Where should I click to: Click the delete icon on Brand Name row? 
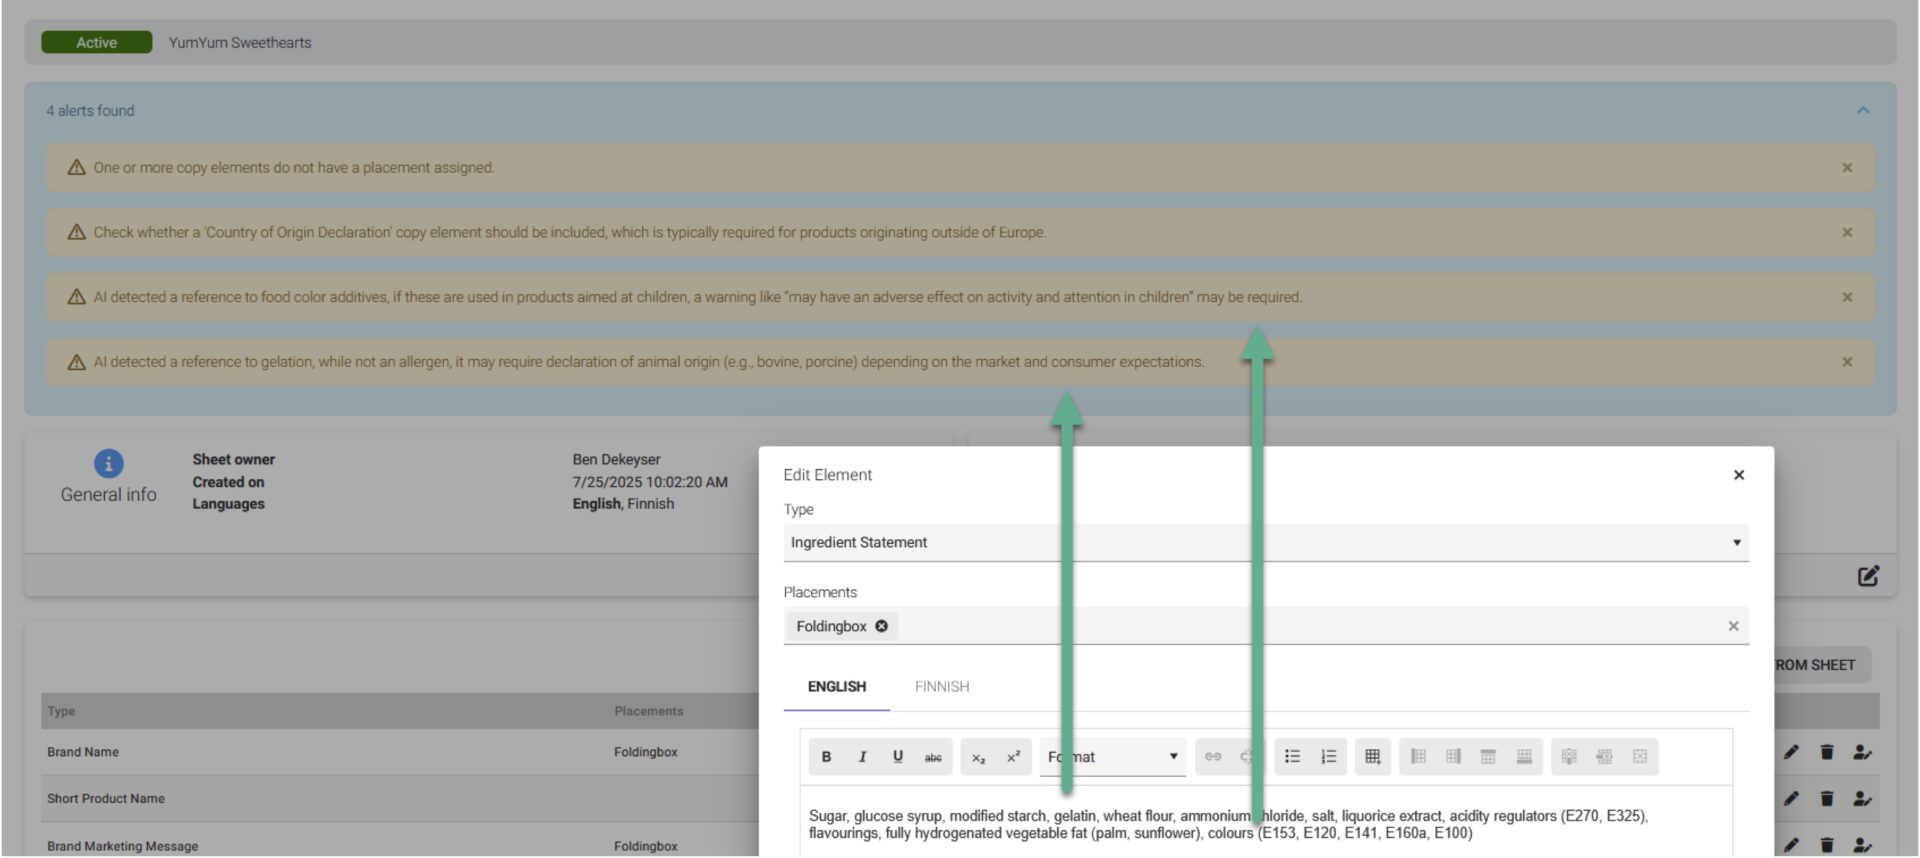1826,752
